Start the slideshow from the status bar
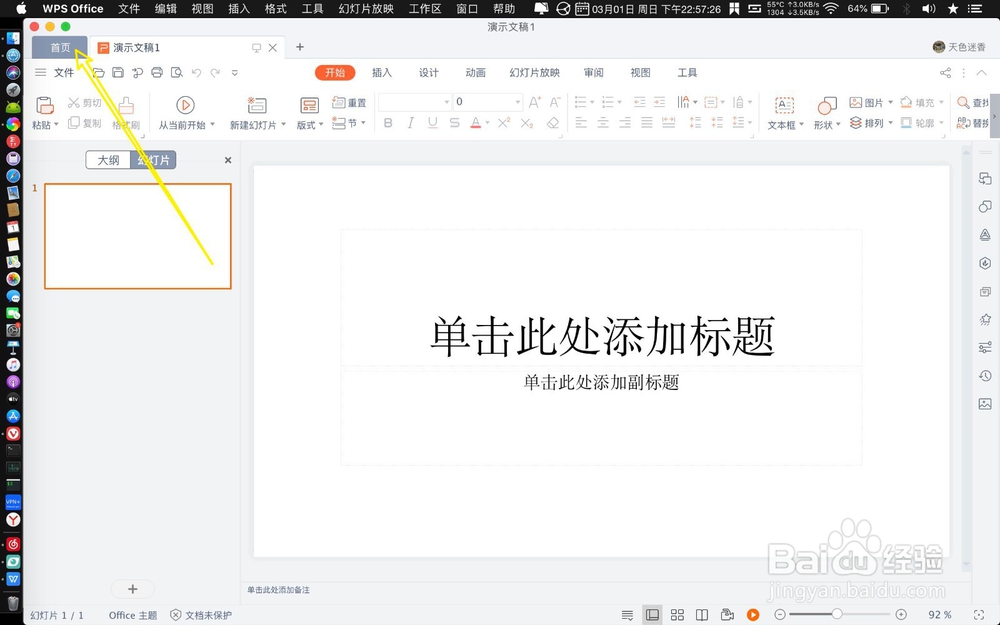 coord(754,615)
